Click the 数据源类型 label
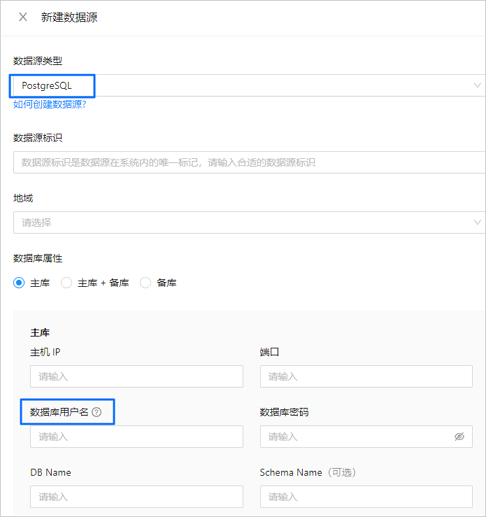Viewport: 486px width, 517px height. [38, 61]
